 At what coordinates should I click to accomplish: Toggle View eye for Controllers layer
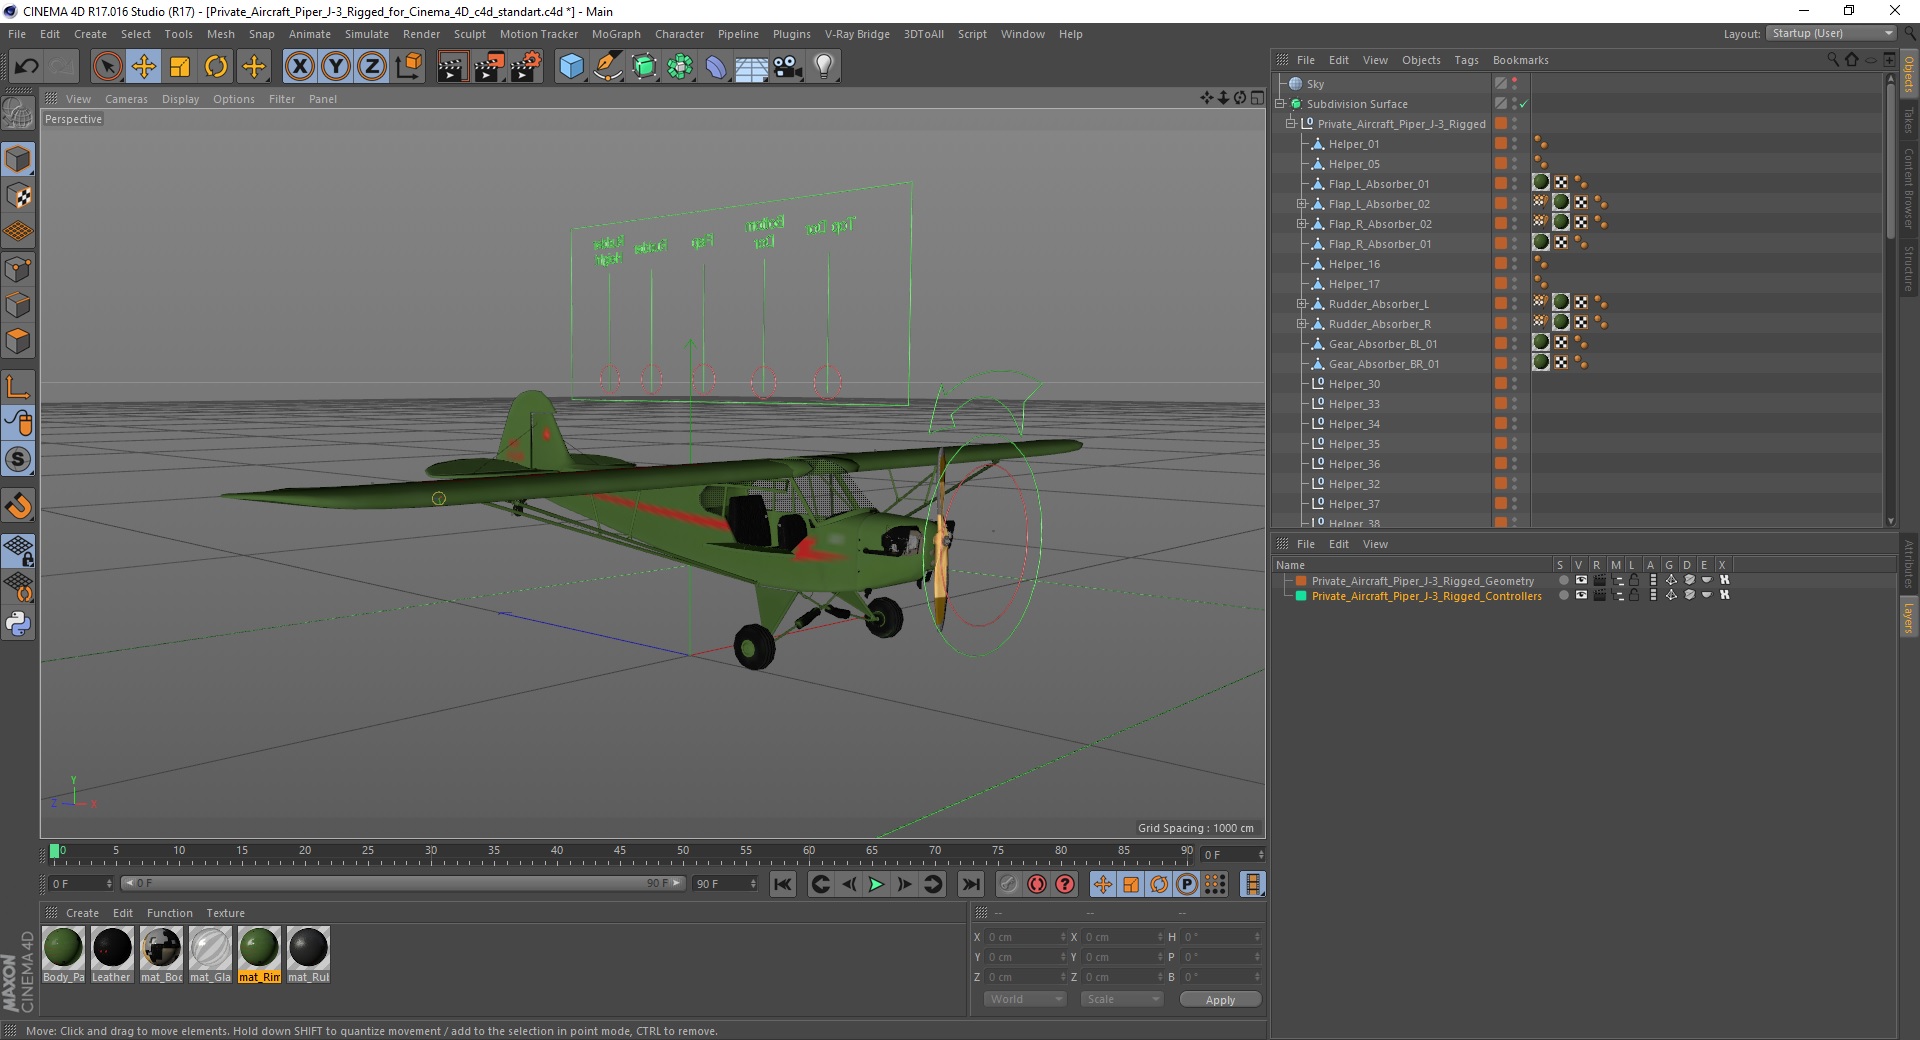pos(1581,595)
